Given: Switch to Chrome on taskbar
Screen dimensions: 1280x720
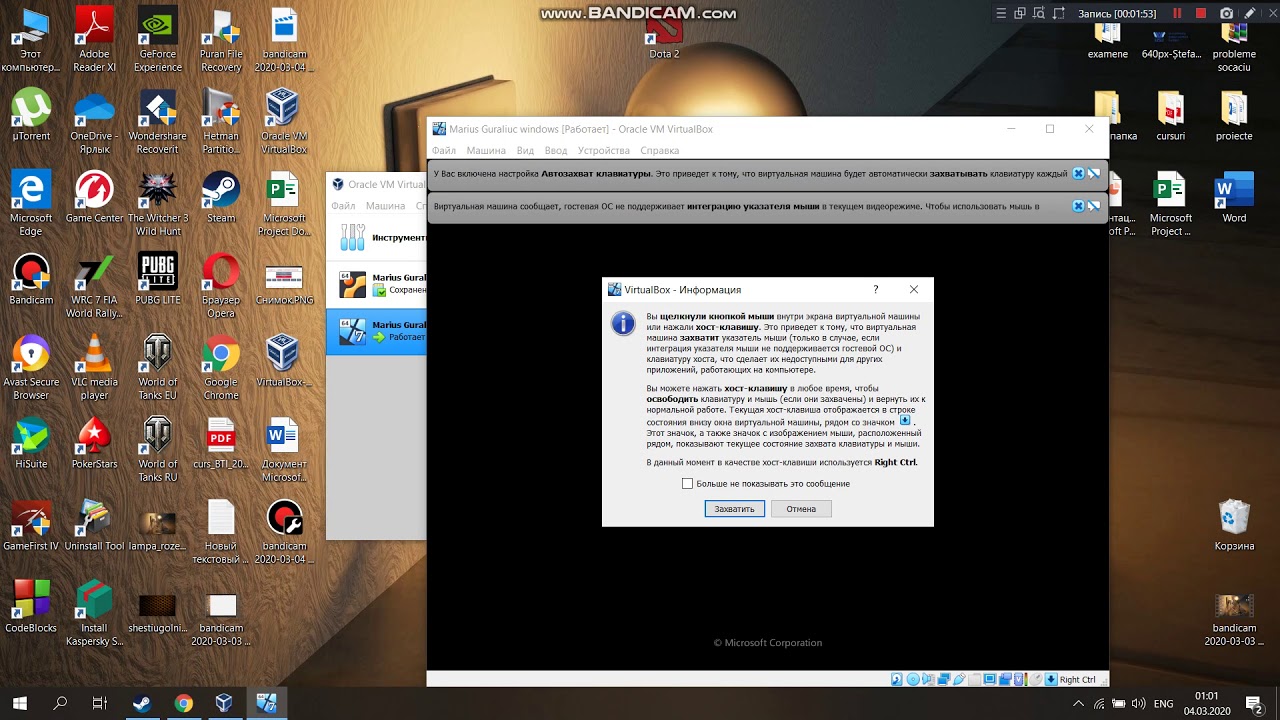Looking at the screenshot, I should pyautogui.click(x=183, y=704).
